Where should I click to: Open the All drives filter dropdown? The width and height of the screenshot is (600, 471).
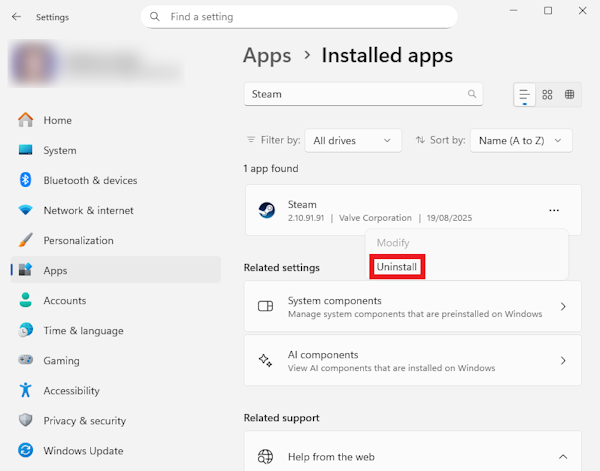[353, 140]
